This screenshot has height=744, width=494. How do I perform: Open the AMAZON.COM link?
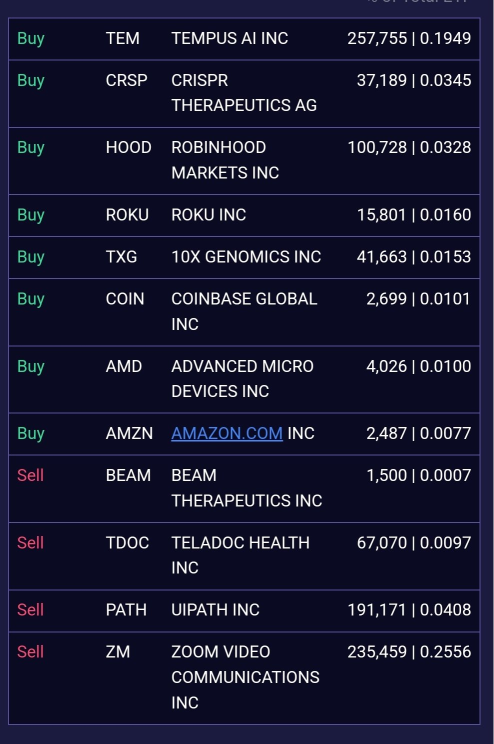pos(227,433)
